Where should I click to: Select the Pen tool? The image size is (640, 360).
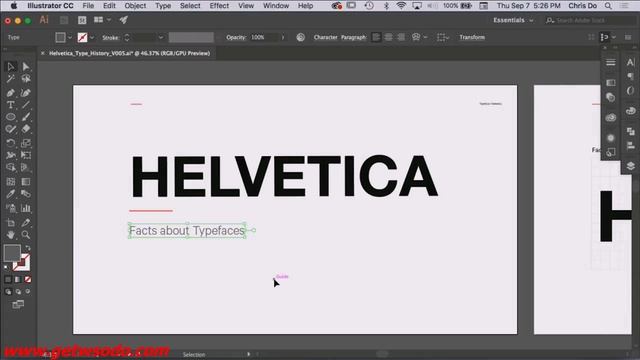point(11,93)
